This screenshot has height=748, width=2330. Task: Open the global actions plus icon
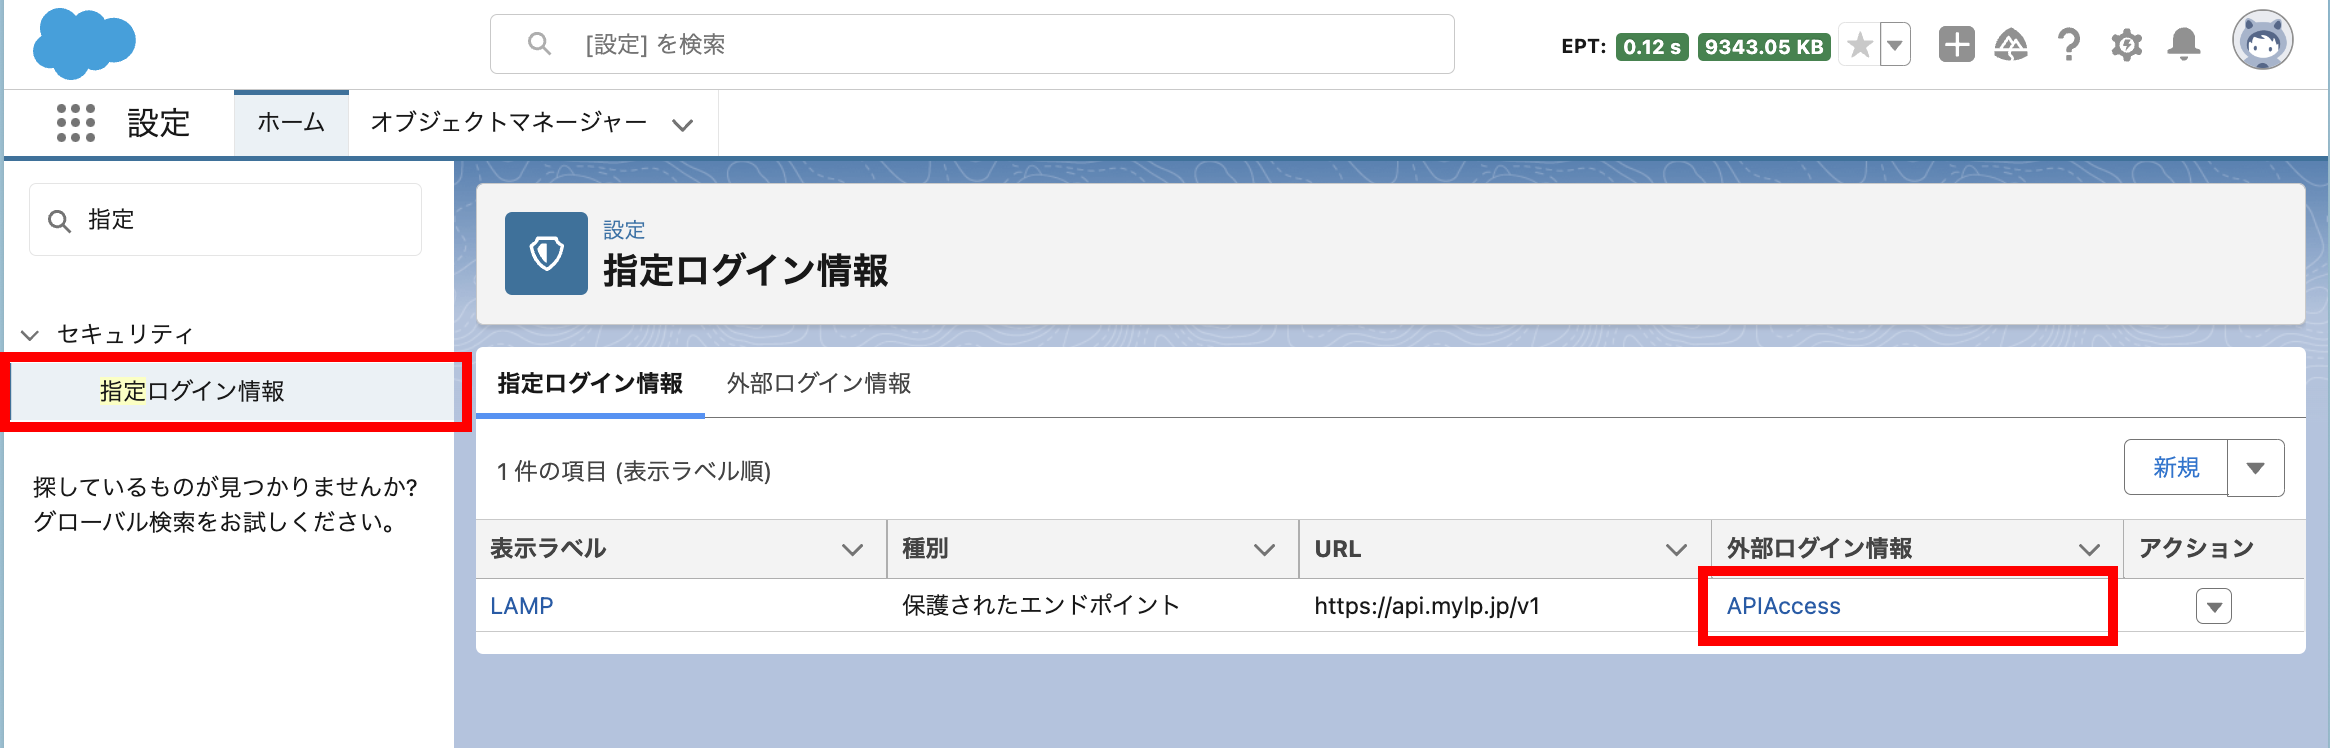point(1956,45)
